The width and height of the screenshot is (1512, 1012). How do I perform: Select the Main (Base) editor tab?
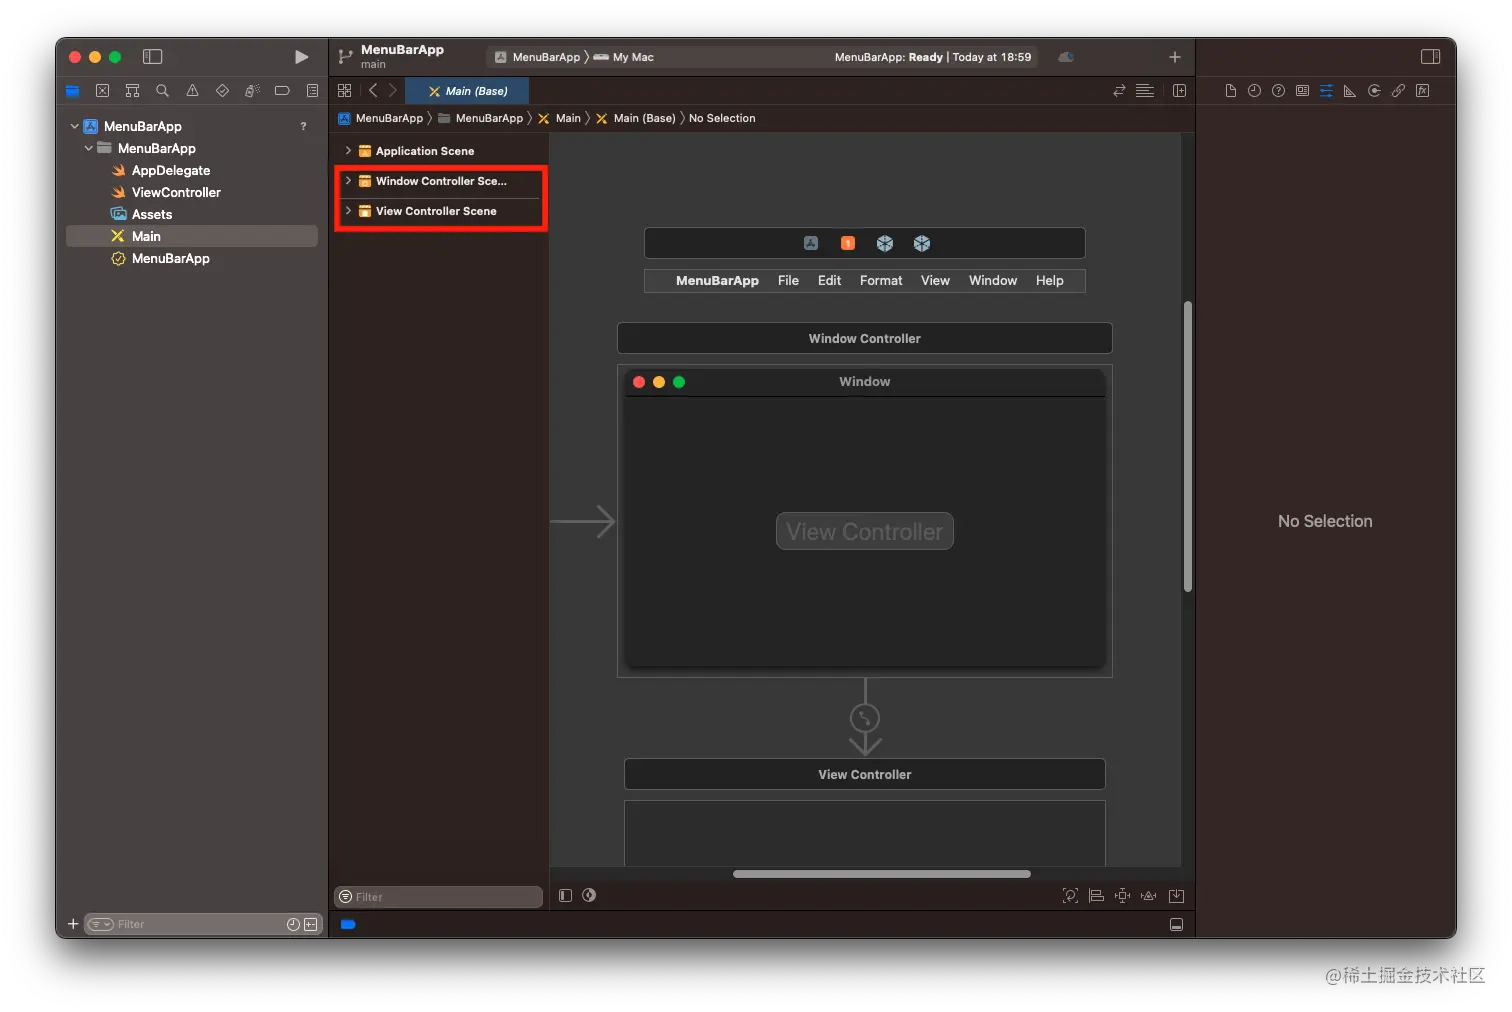pos(467,91)
